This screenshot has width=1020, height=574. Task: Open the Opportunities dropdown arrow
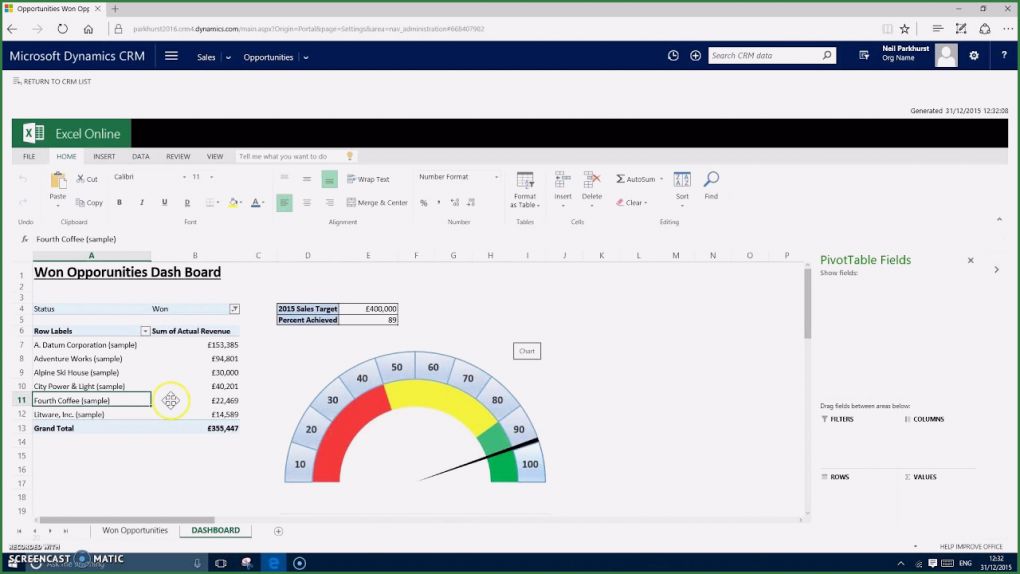tap(306, 58)
